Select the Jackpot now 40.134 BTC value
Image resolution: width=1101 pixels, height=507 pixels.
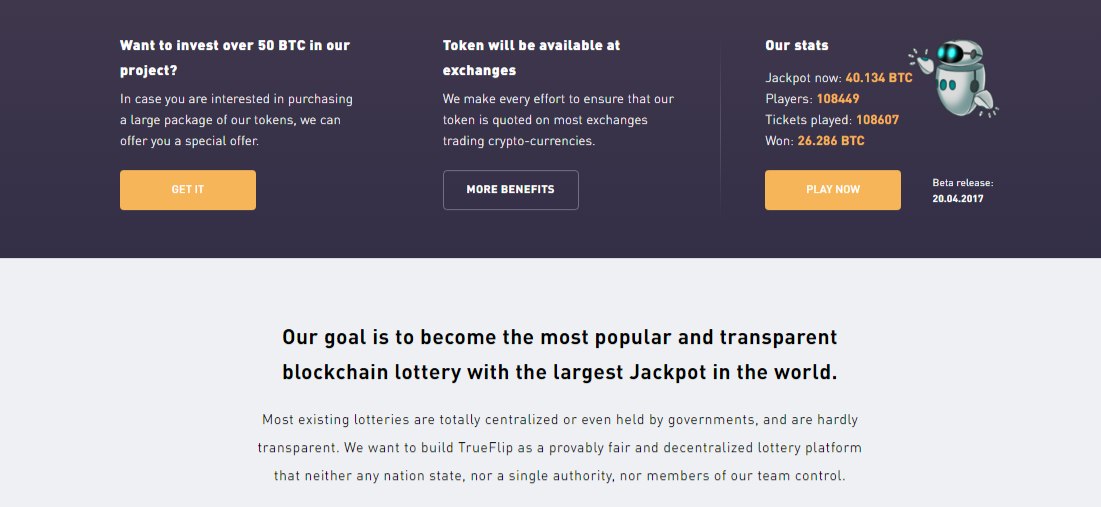(x=878, y=78)
